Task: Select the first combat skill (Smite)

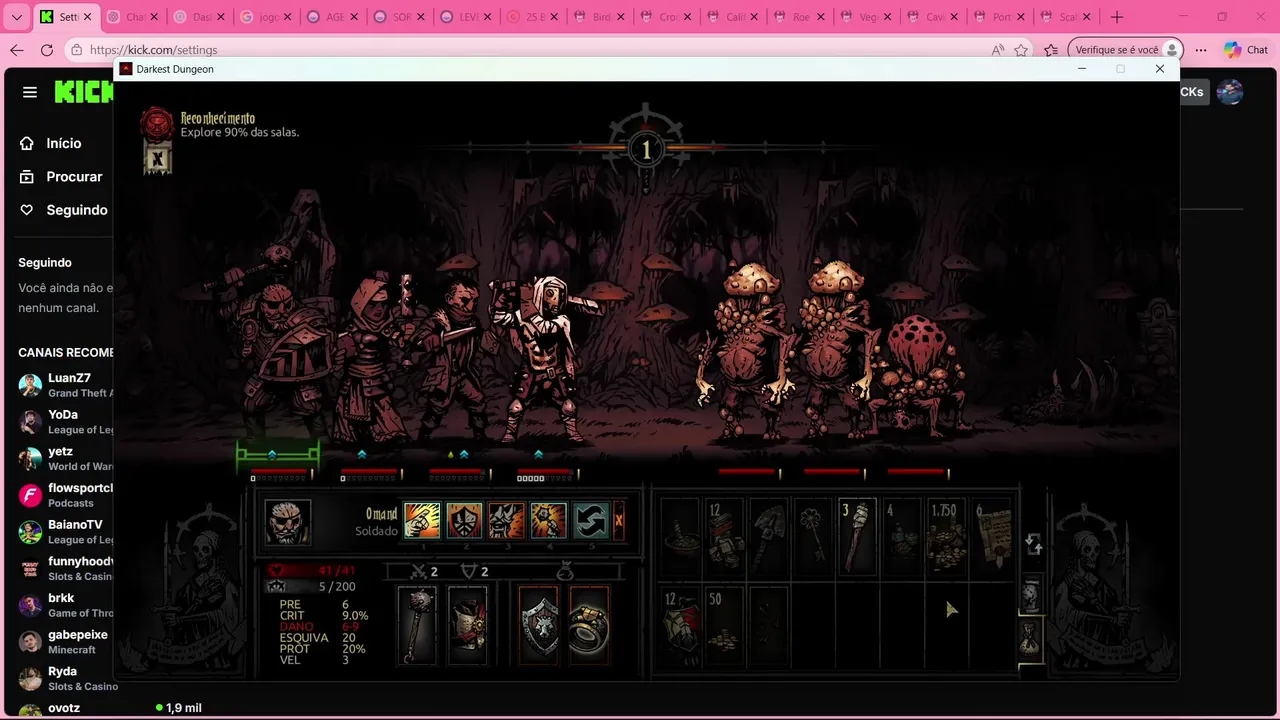Action: coord(421,521)
